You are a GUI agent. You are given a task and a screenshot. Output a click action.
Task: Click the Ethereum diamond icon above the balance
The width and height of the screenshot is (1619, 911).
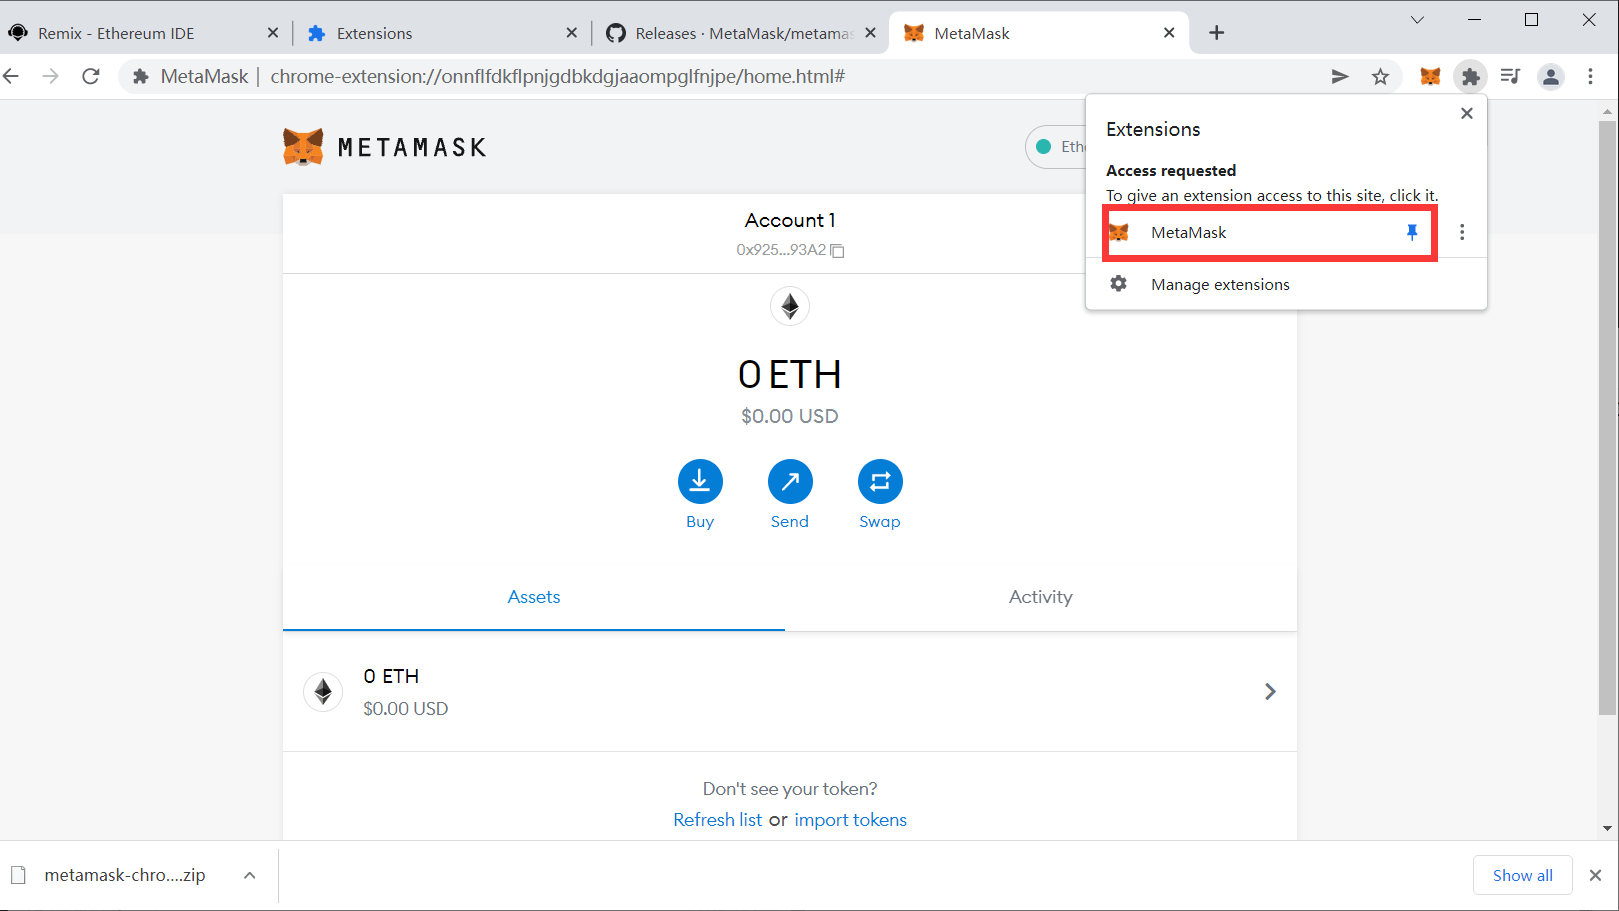[790, 306]
